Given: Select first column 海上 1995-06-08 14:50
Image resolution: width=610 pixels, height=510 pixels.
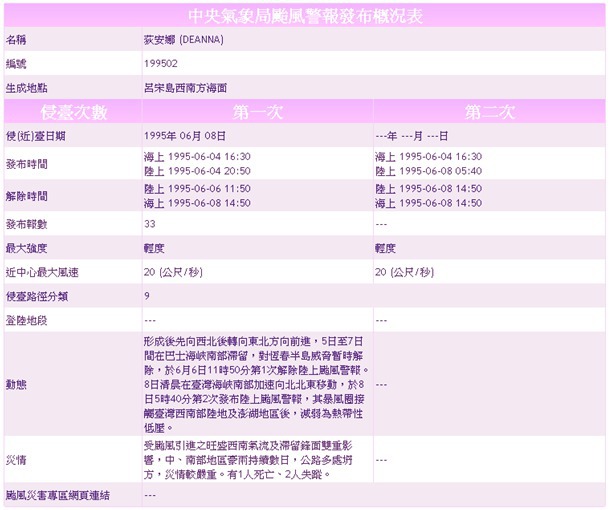Looking at the screenshot, I should tap(197, 203).
